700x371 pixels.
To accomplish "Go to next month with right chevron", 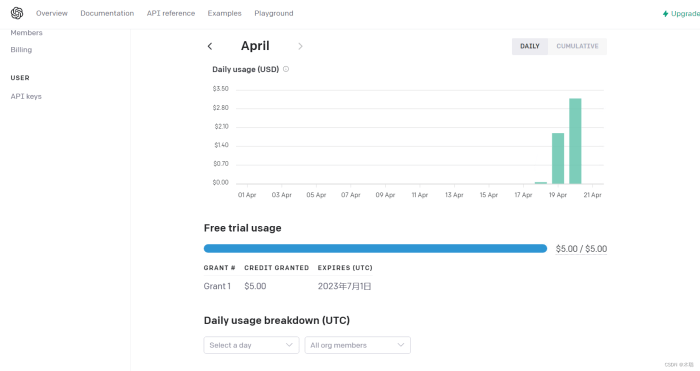I will pyautogui.click(x=300, y=46).
